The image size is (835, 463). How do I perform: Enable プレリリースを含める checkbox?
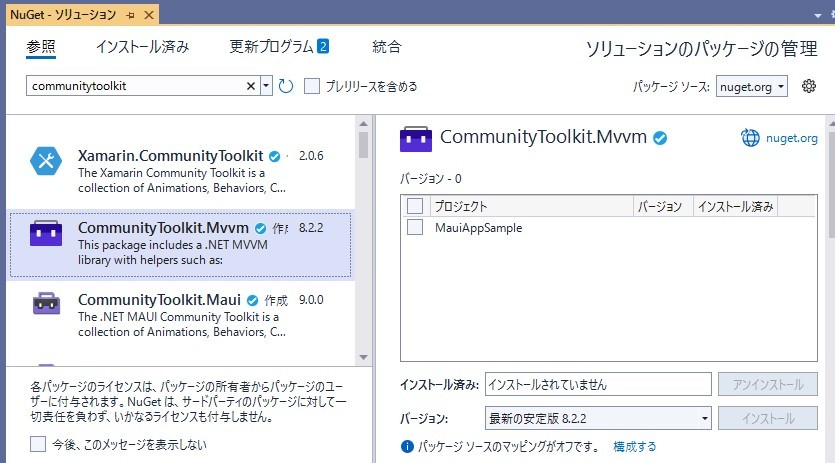(312, 86)
